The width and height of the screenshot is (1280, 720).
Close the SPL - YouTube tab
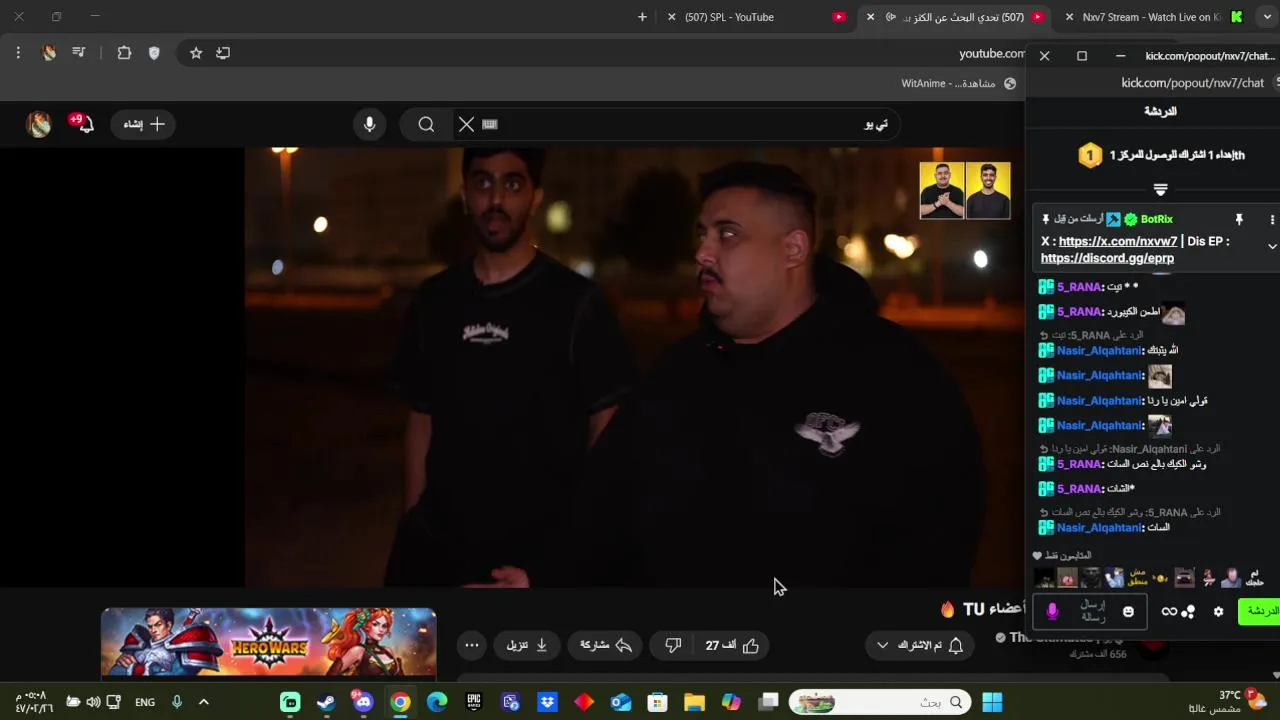pyautogui.click(x=671, y=17)
